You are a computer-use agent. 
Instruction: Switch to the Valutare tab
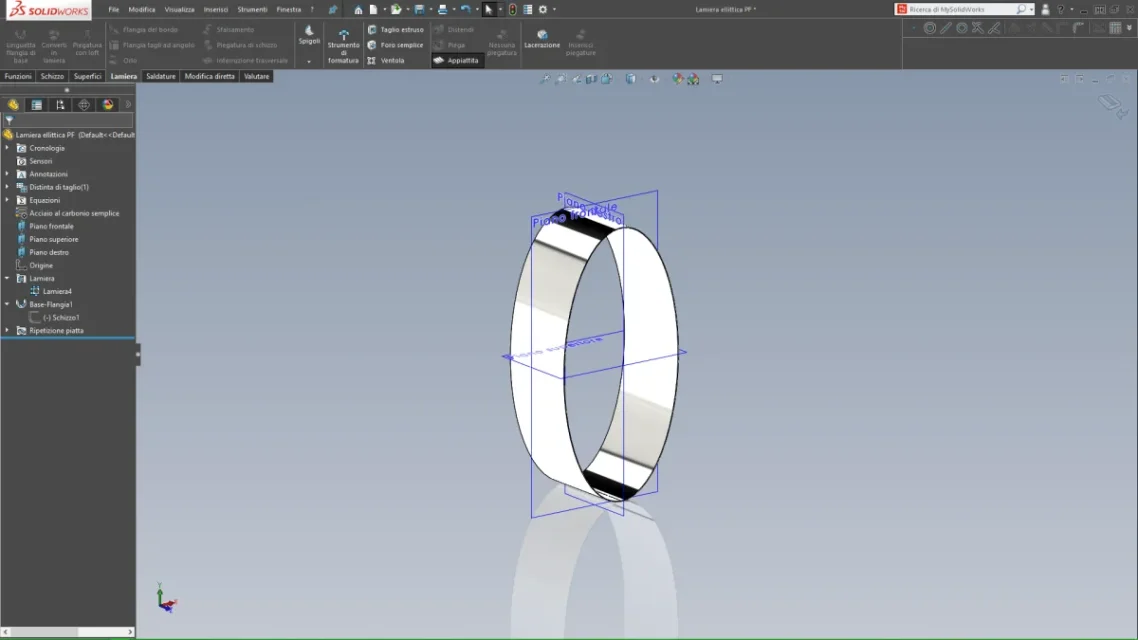256,76
